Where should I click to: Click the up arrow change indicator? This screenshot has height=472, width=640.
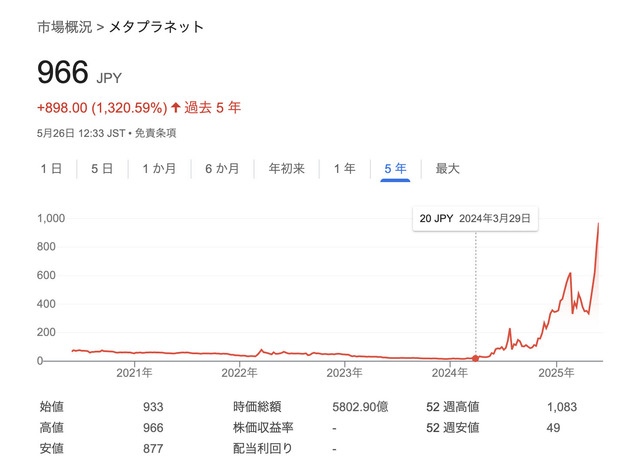(176, 108)
